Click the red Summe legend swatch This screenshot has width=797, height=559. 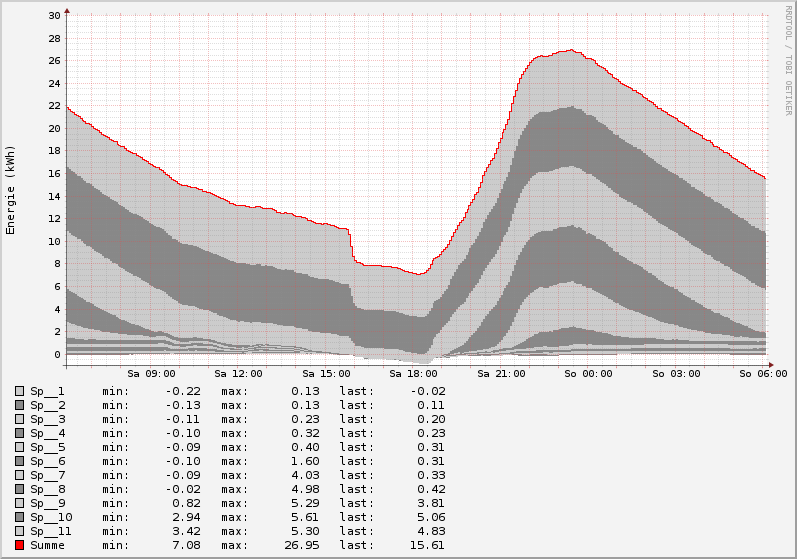pos(19,545)
